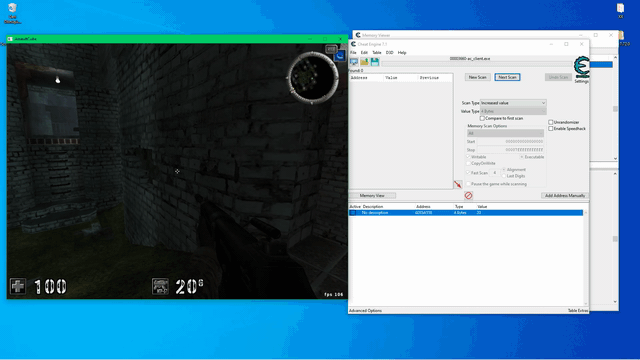This screenshot has width=640, height=360.
Task: Open Cheat Engine settings logo
Action: pyautogui.click(x=582, y=67)
